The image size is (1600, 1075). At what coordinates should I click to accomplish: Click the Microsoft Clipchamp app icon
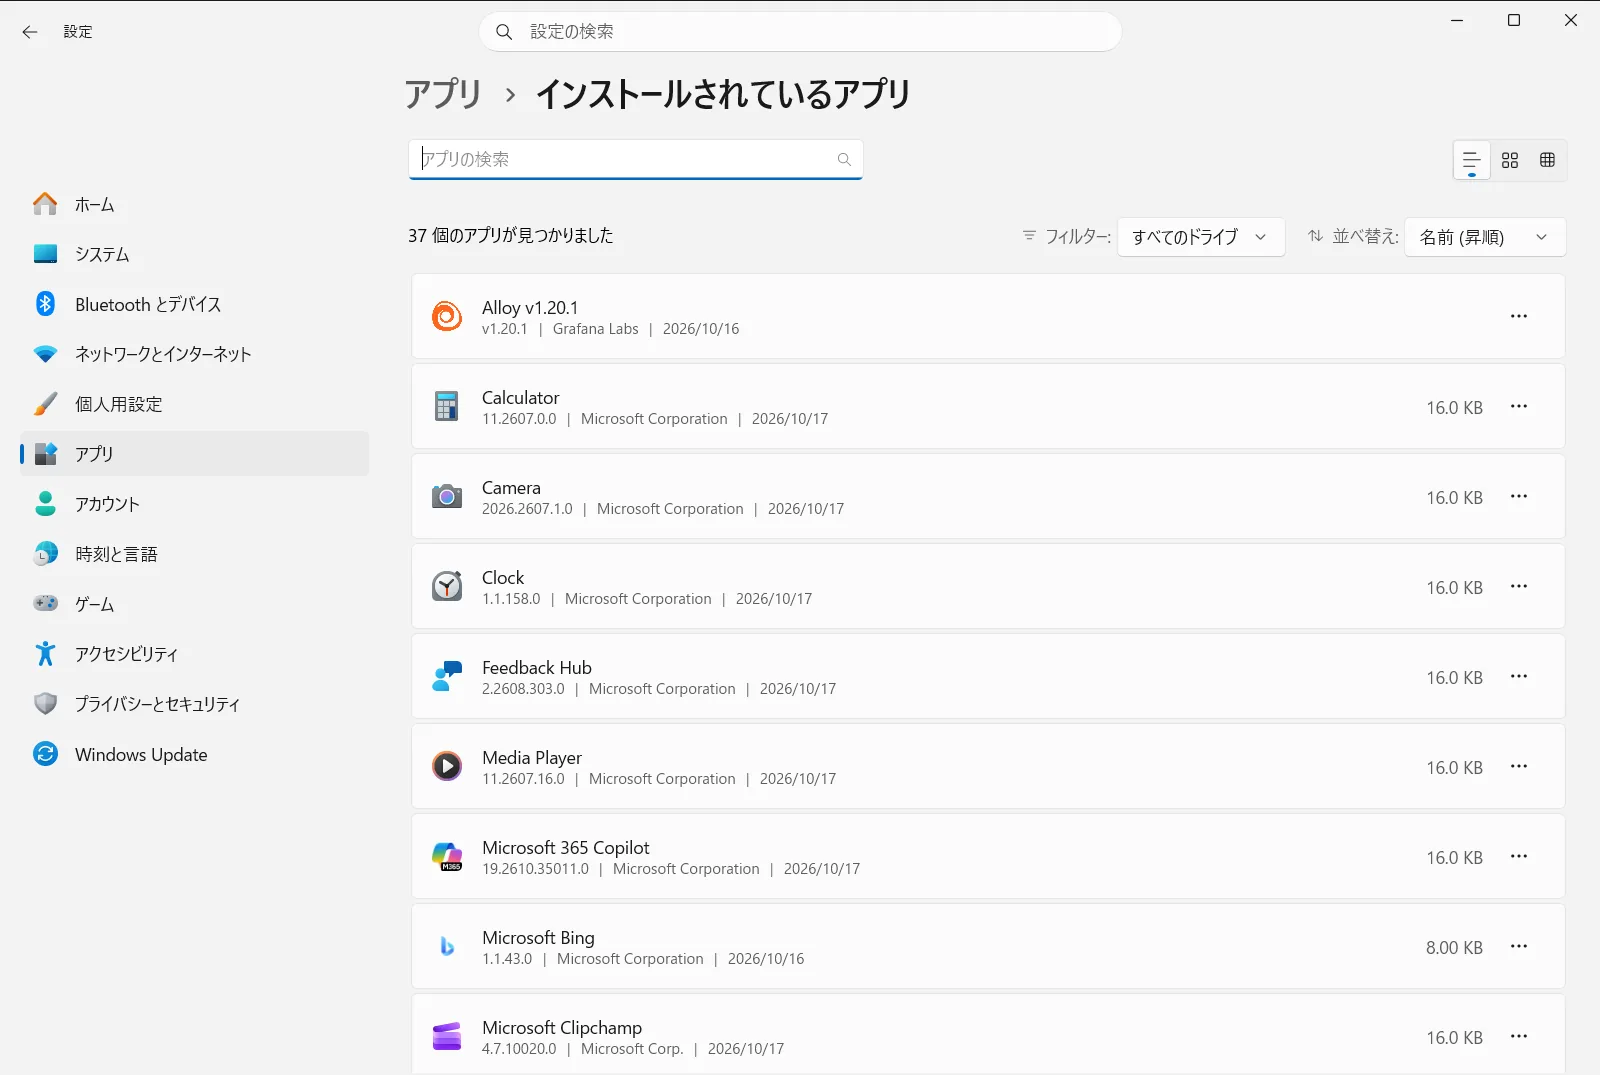pos(447,1036)
